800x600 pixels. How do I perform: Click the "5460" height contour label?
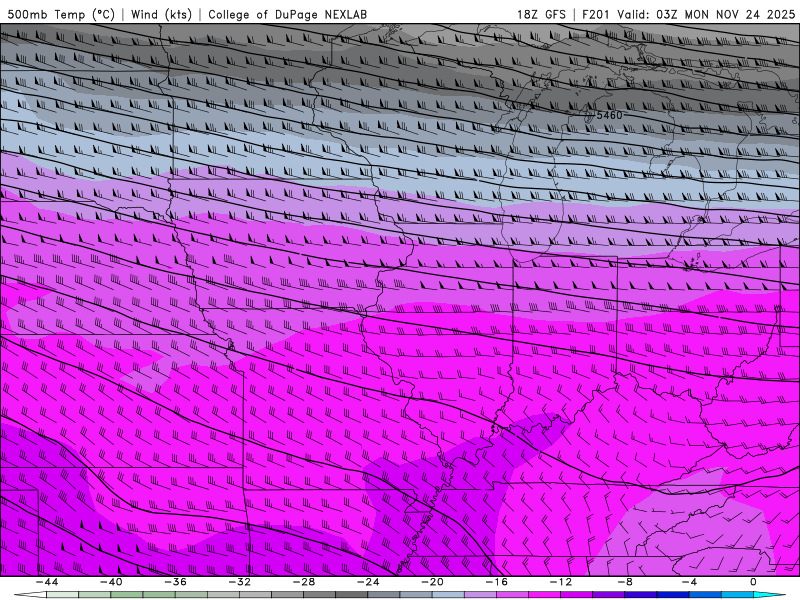609,115
